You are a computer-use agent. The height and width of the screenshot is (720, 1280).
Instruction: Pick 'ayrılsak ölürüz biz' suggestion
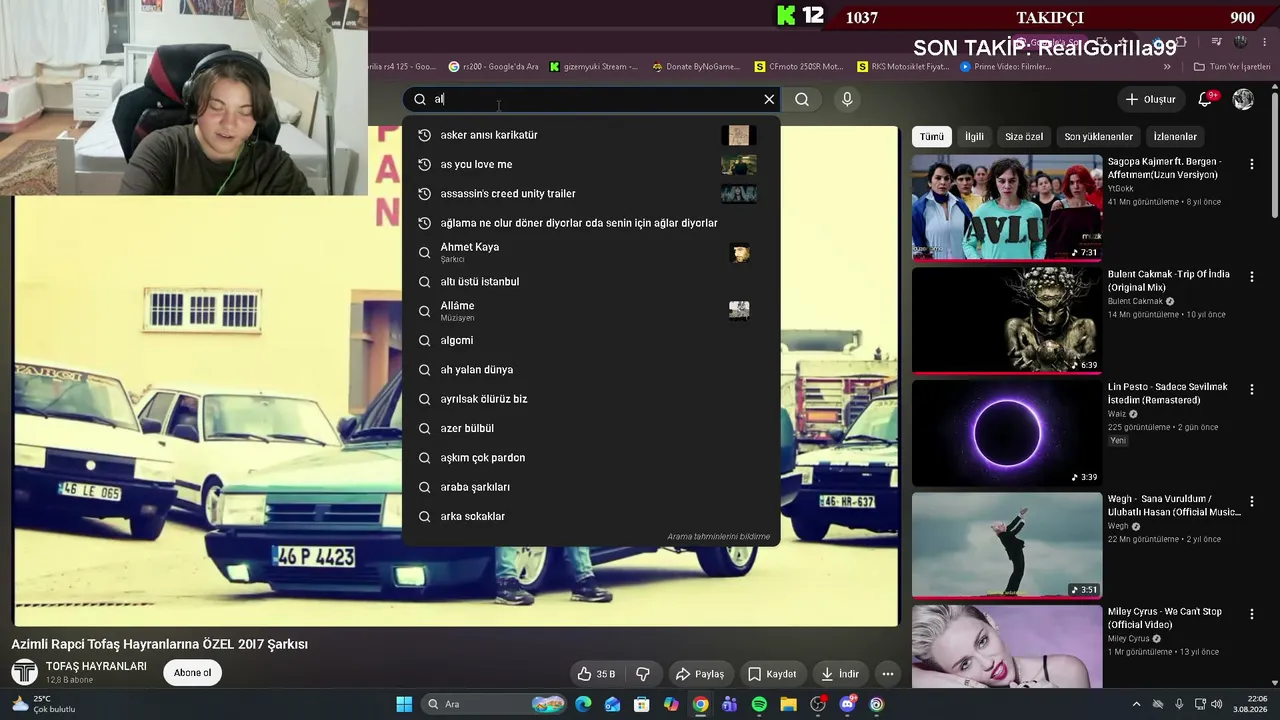pos(591,399)
